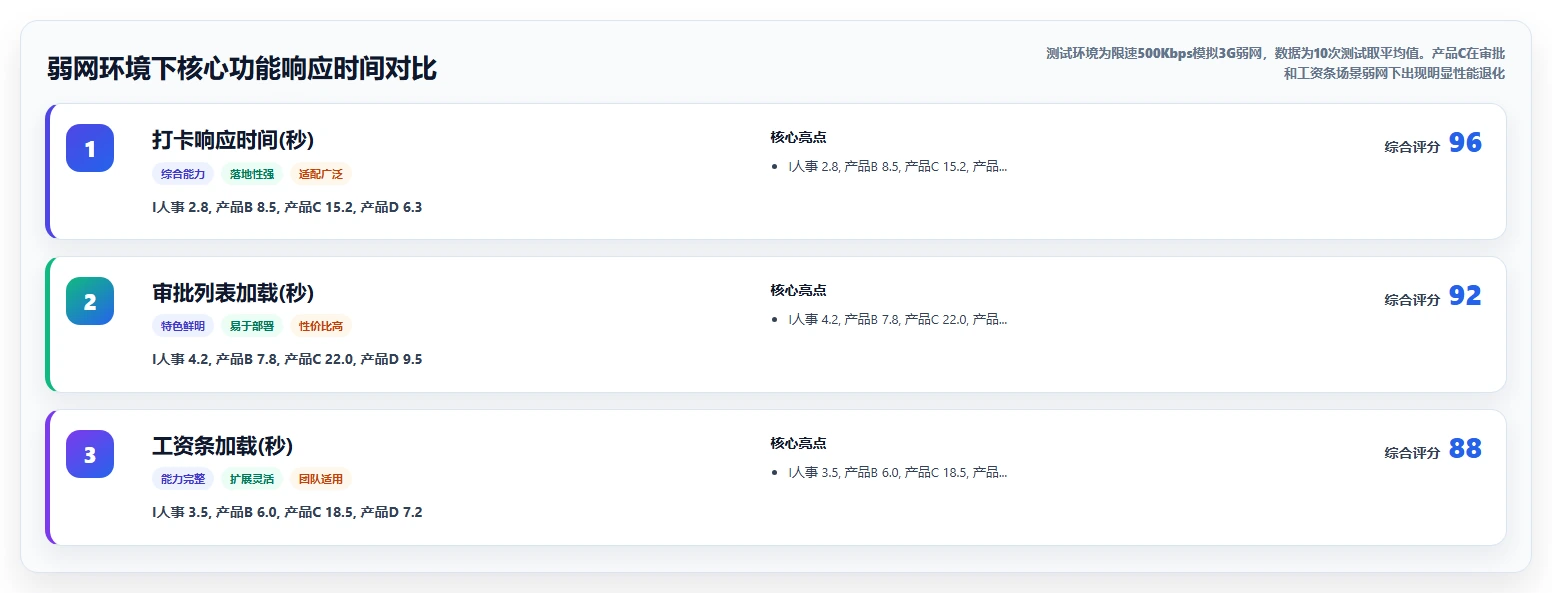Open the 工资条加载(秒) card title

pyautogui.click(x=223, y=446)
